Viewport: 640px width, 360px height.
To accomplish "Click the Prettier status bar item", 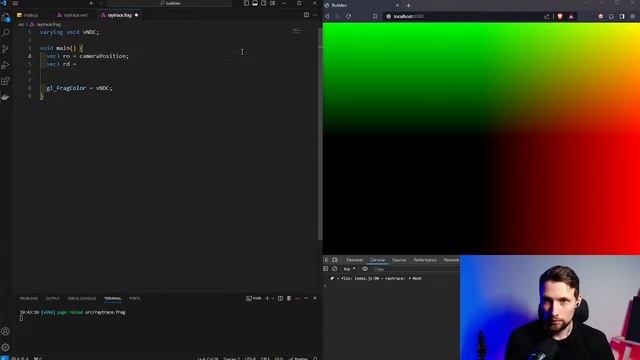I will pos(298,358).
